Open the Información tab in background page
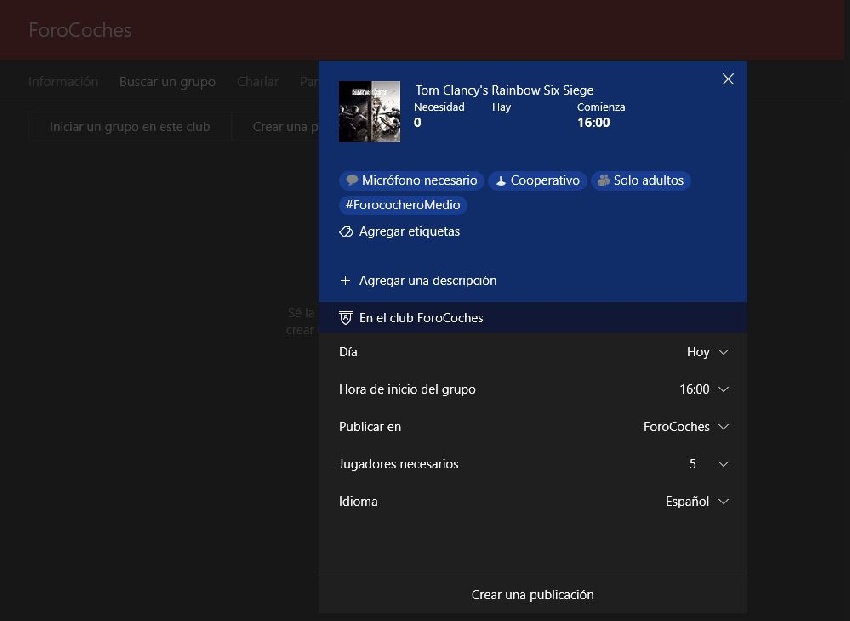This screenshot has width=850, height=621. click(63, 82)
